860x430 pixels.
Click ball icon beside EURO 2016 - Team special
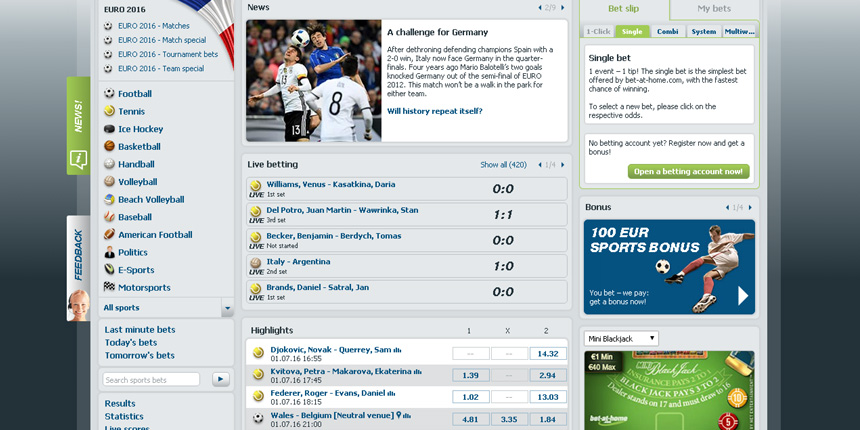point(108,69)
